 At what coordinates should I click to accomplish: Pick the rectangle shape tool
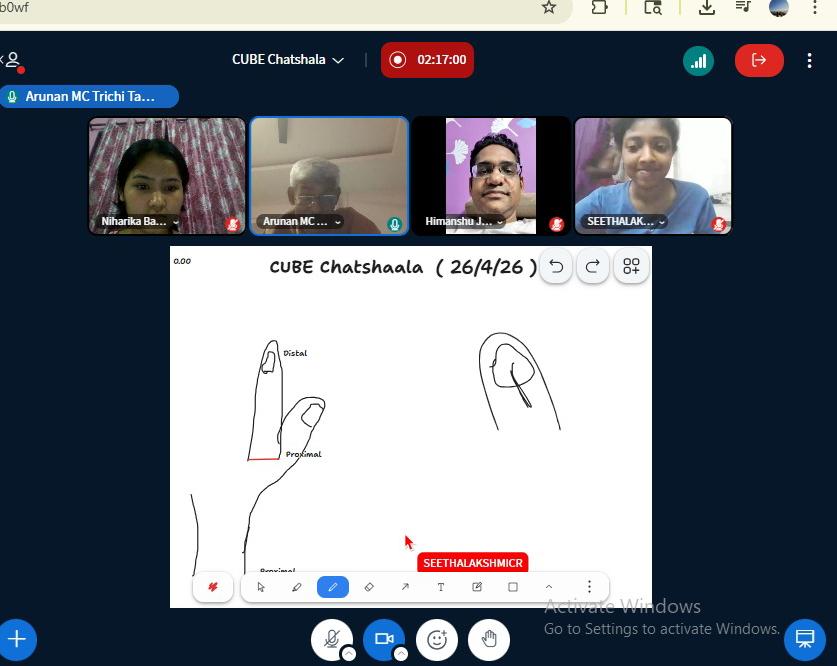pyautogui.click(x=513, y=587)
